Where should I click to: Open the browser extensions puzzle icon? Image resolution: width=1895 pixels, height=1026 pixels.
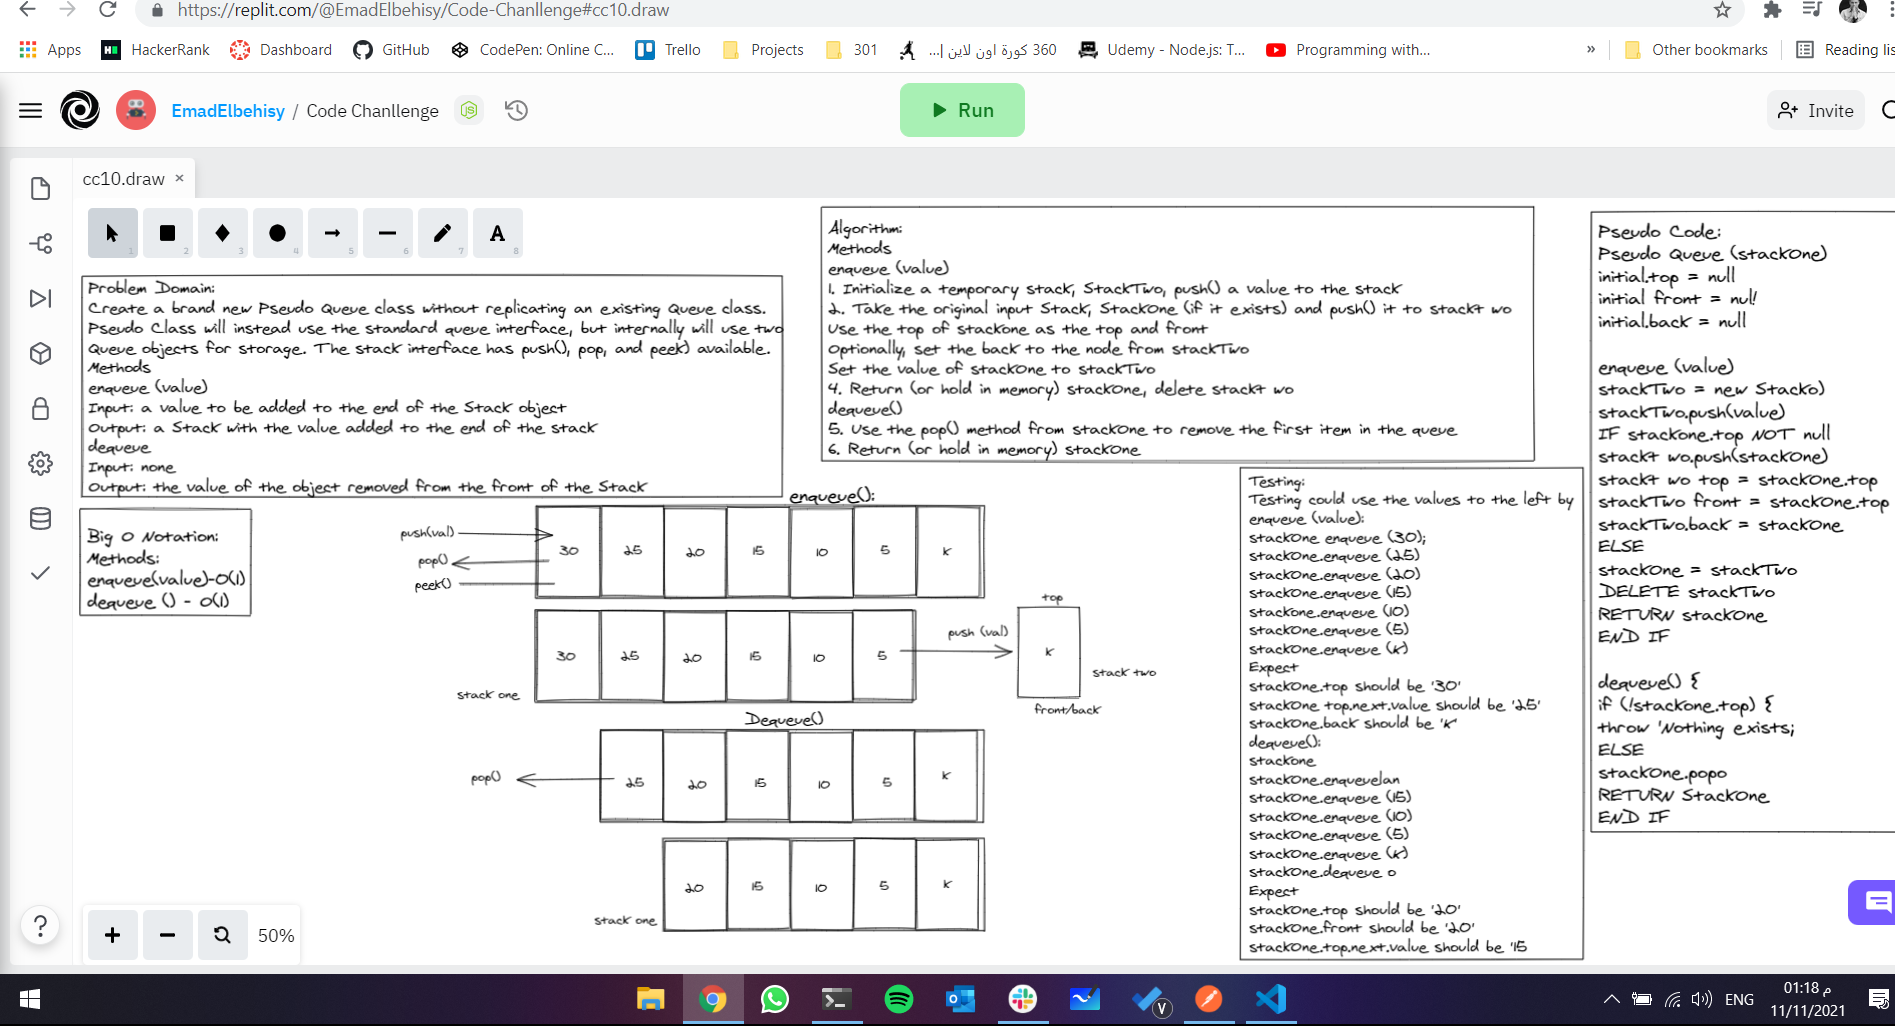[1772, 10]
